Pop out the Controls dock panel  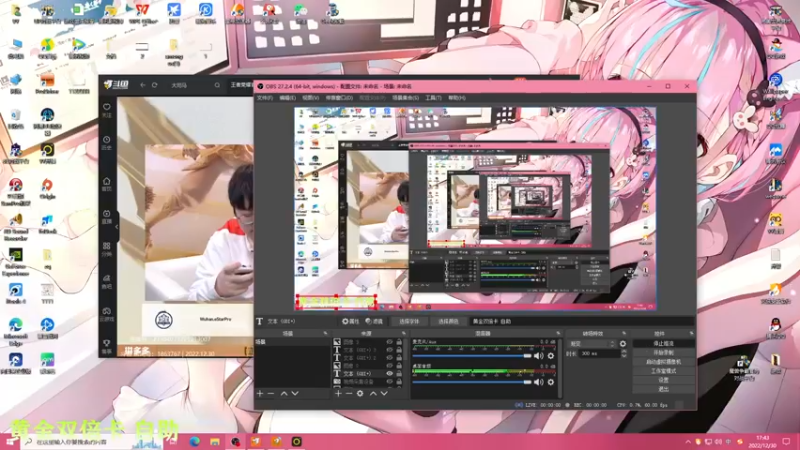691,333
